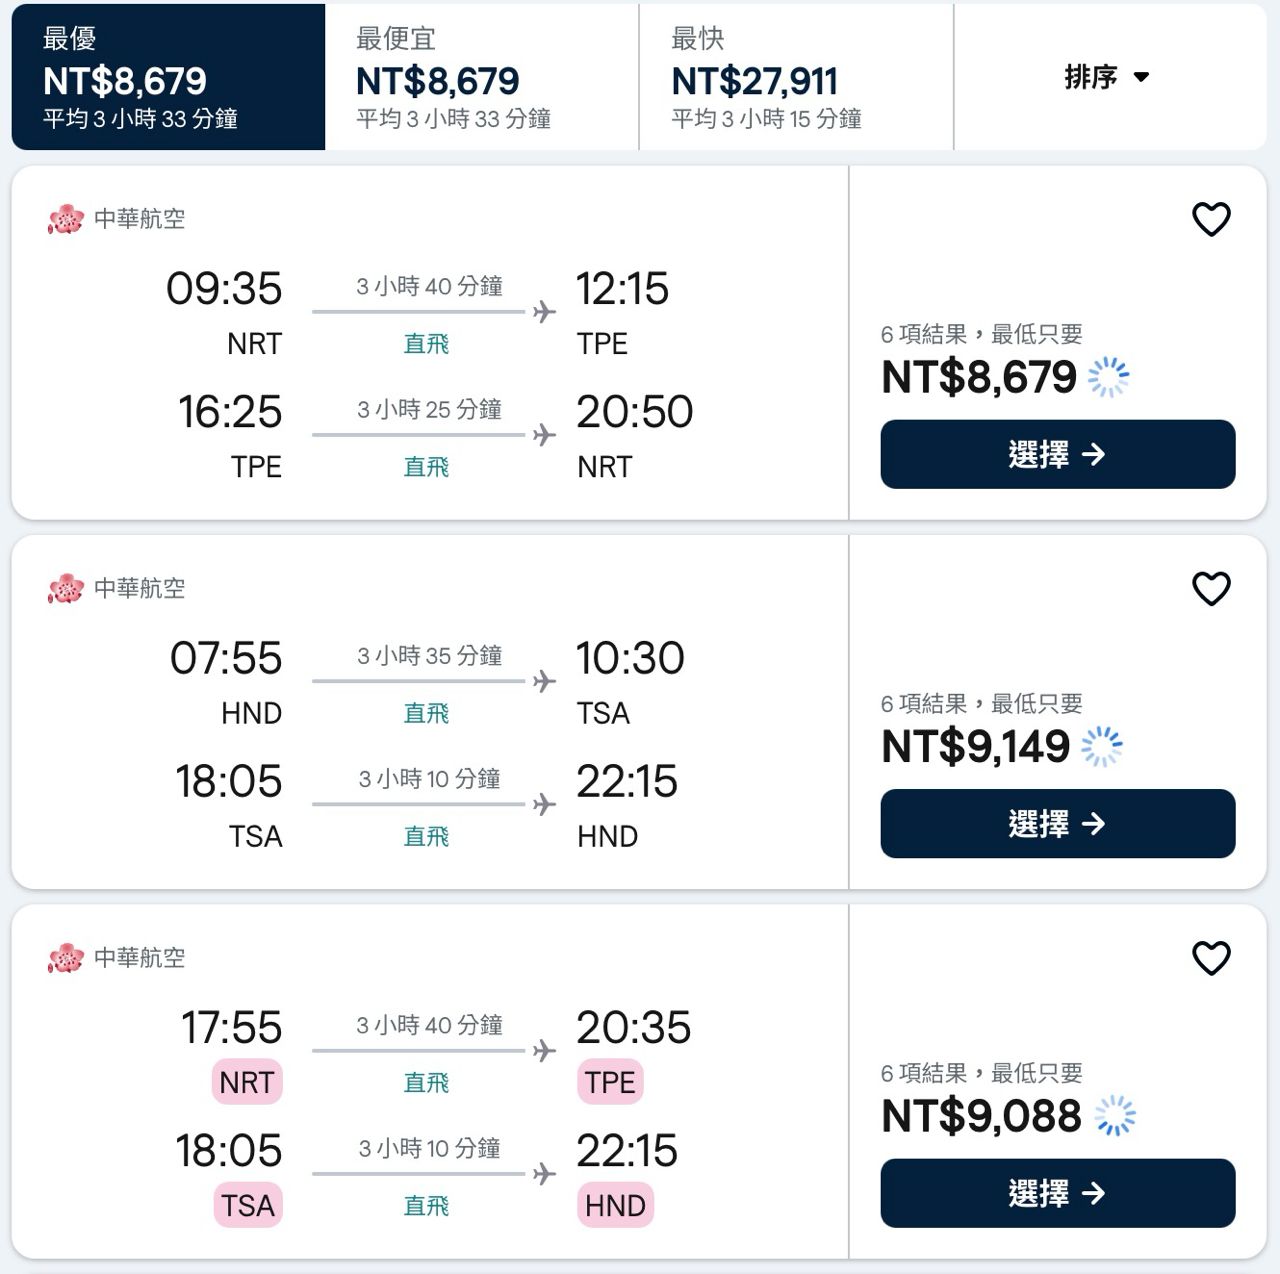The width and height of the screenshot is (1280, 1274).
Task: Save the NT$8,679 flight with heart icon
Action: [x=1211, y=219]
